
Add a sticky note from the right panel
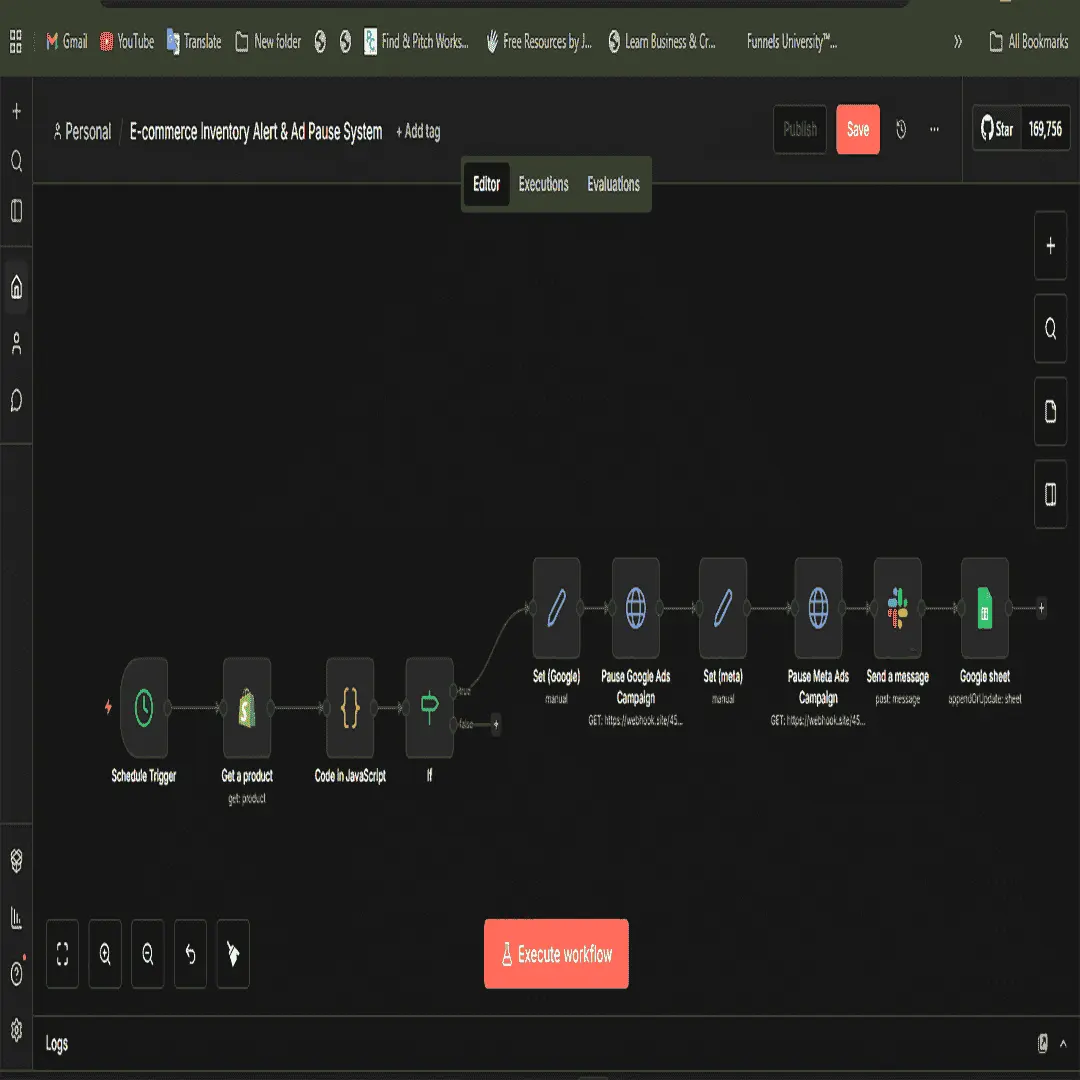coord(1050,411)
